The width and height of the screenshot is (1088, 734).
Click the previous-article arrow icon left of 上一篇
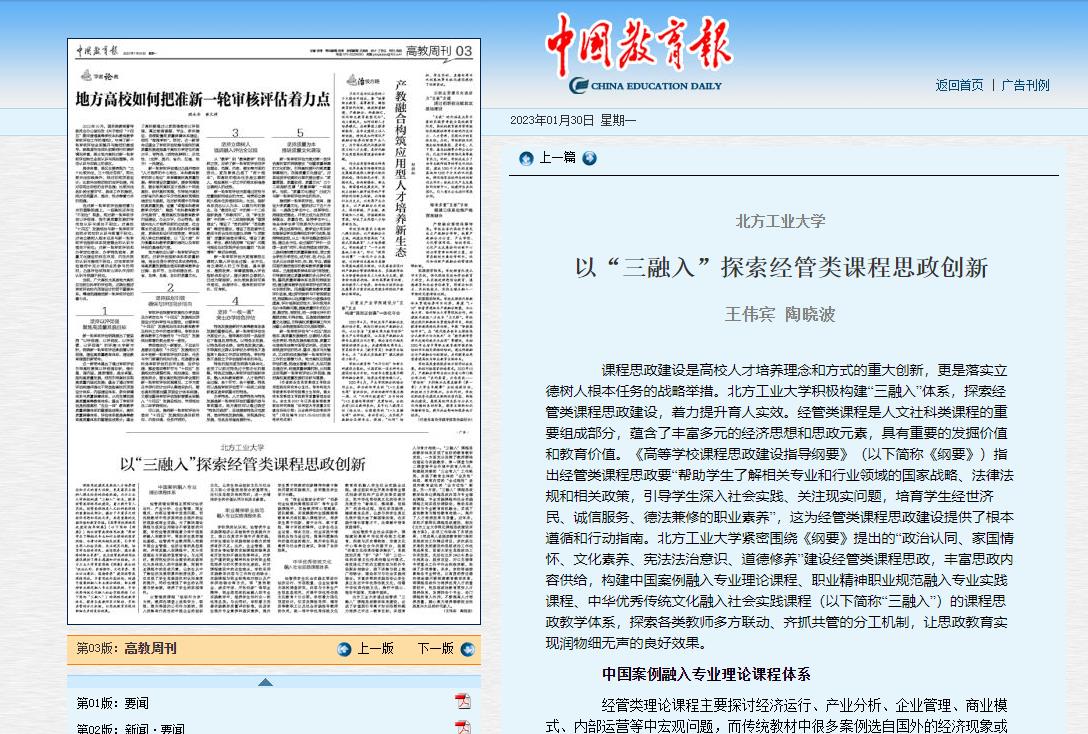coord(526,158)
